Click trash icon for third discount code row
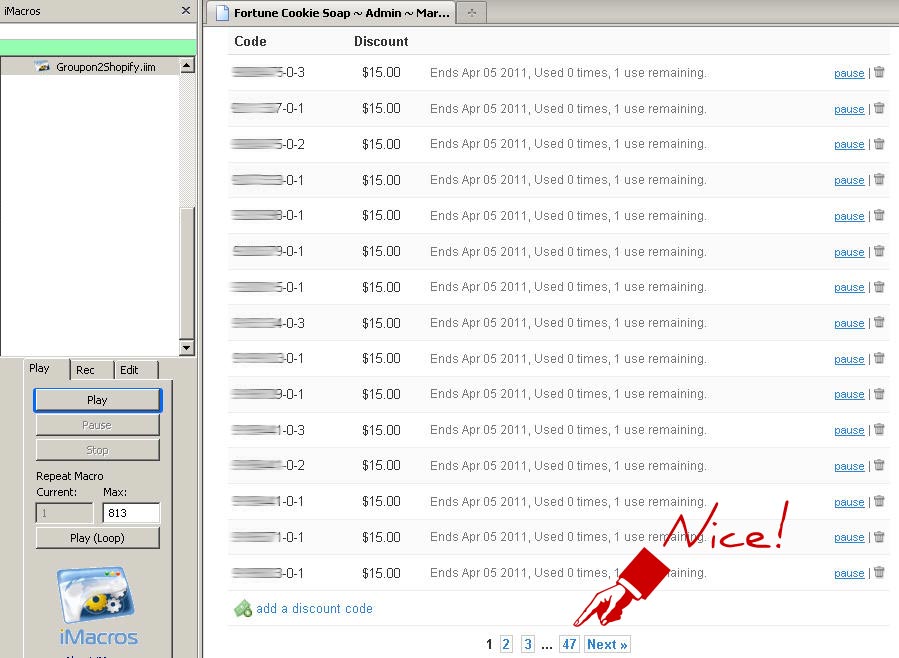The width and height of the screenshot is (899, 658). (879, 144)
